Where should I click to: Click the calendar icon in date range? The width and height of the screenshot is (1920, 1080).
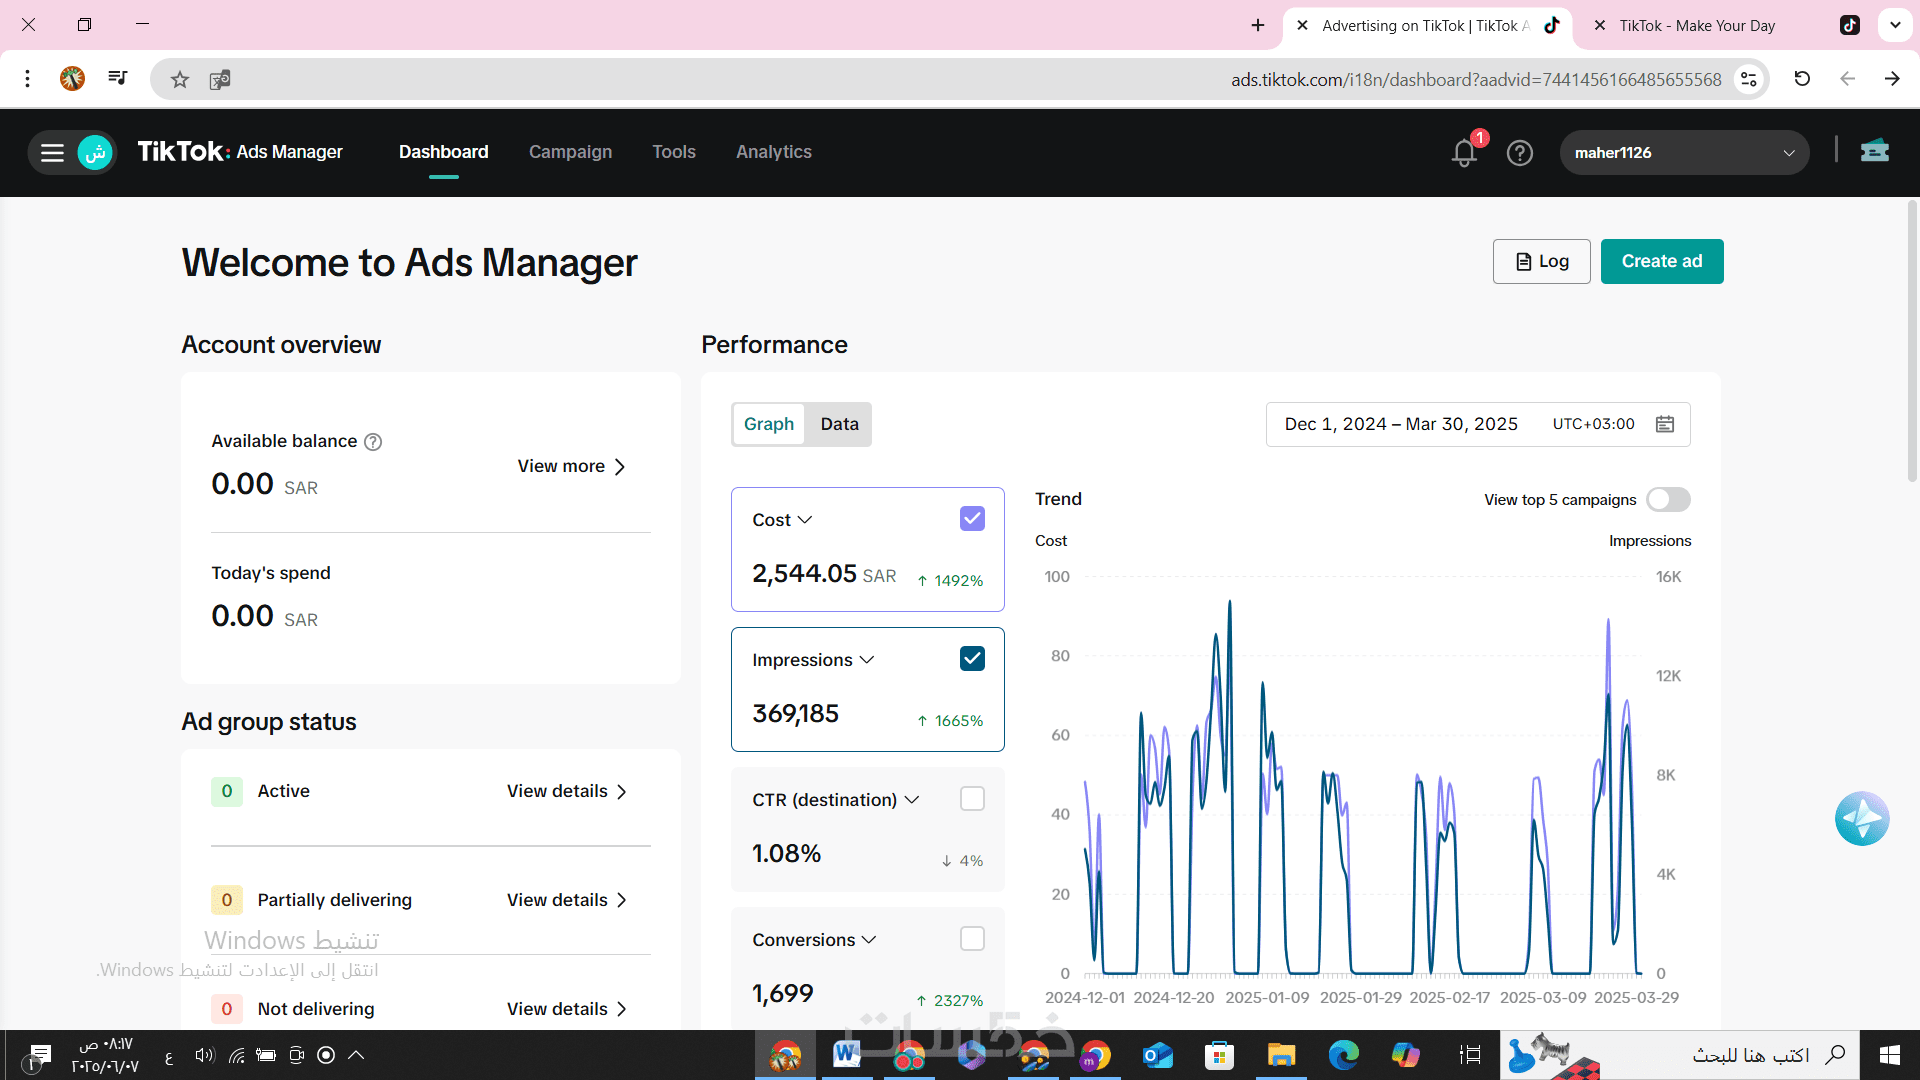pyautogui.click(x=1664, y=424)
